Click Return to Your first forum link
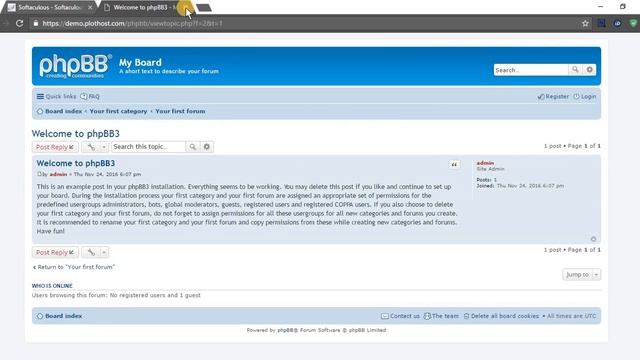 (x=74, y=267)
